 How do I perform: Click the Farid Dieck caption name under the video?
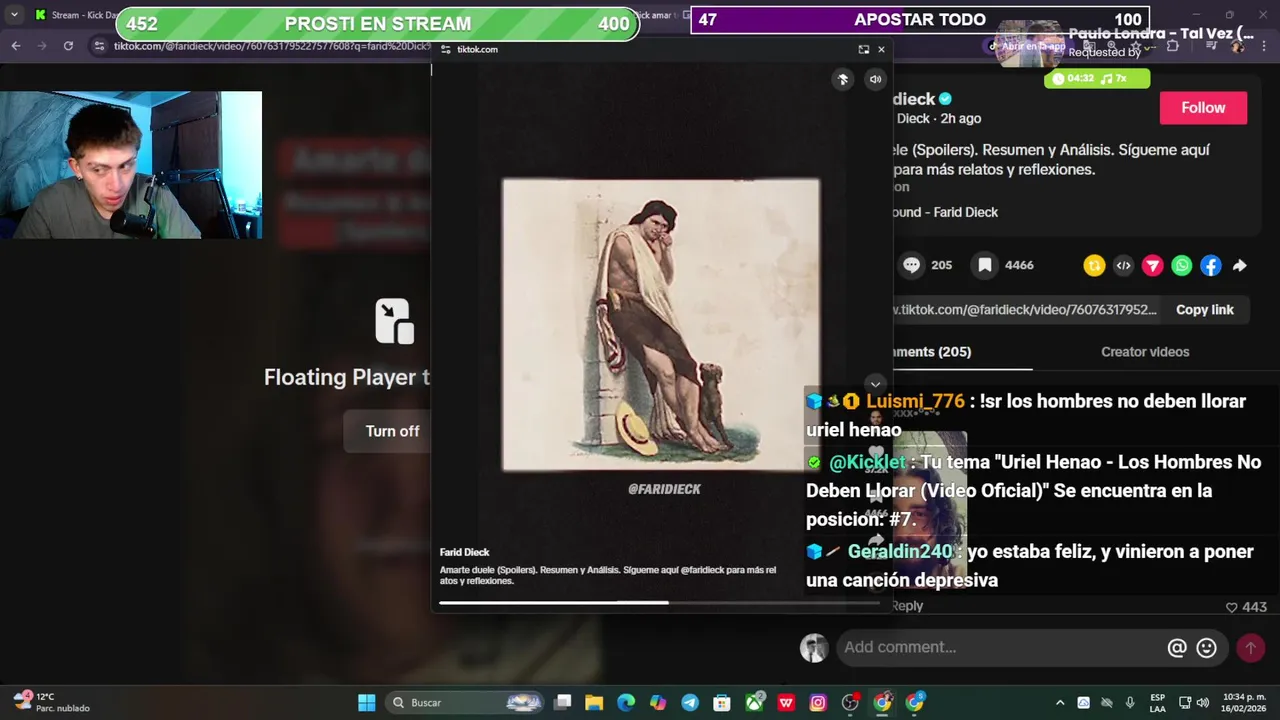[x=464, y=552]
